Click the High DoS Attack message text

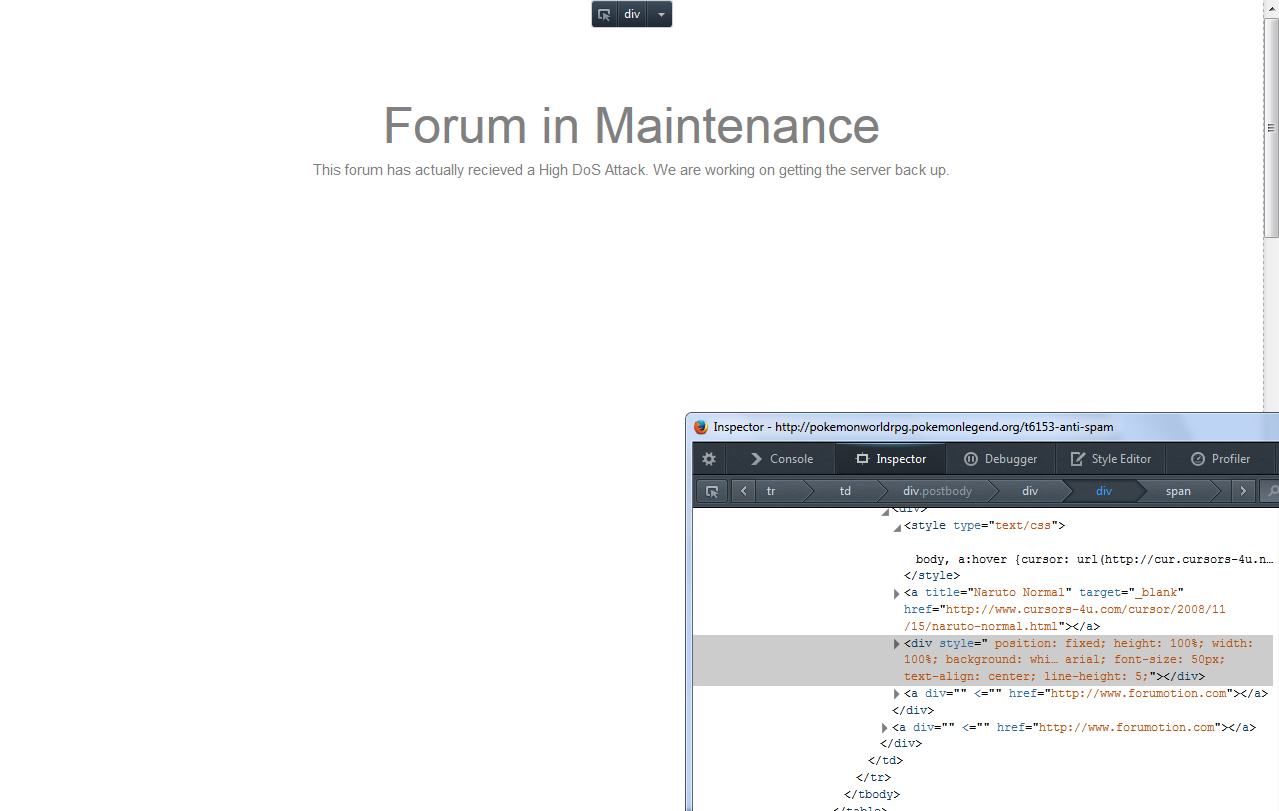pos(631,170)
